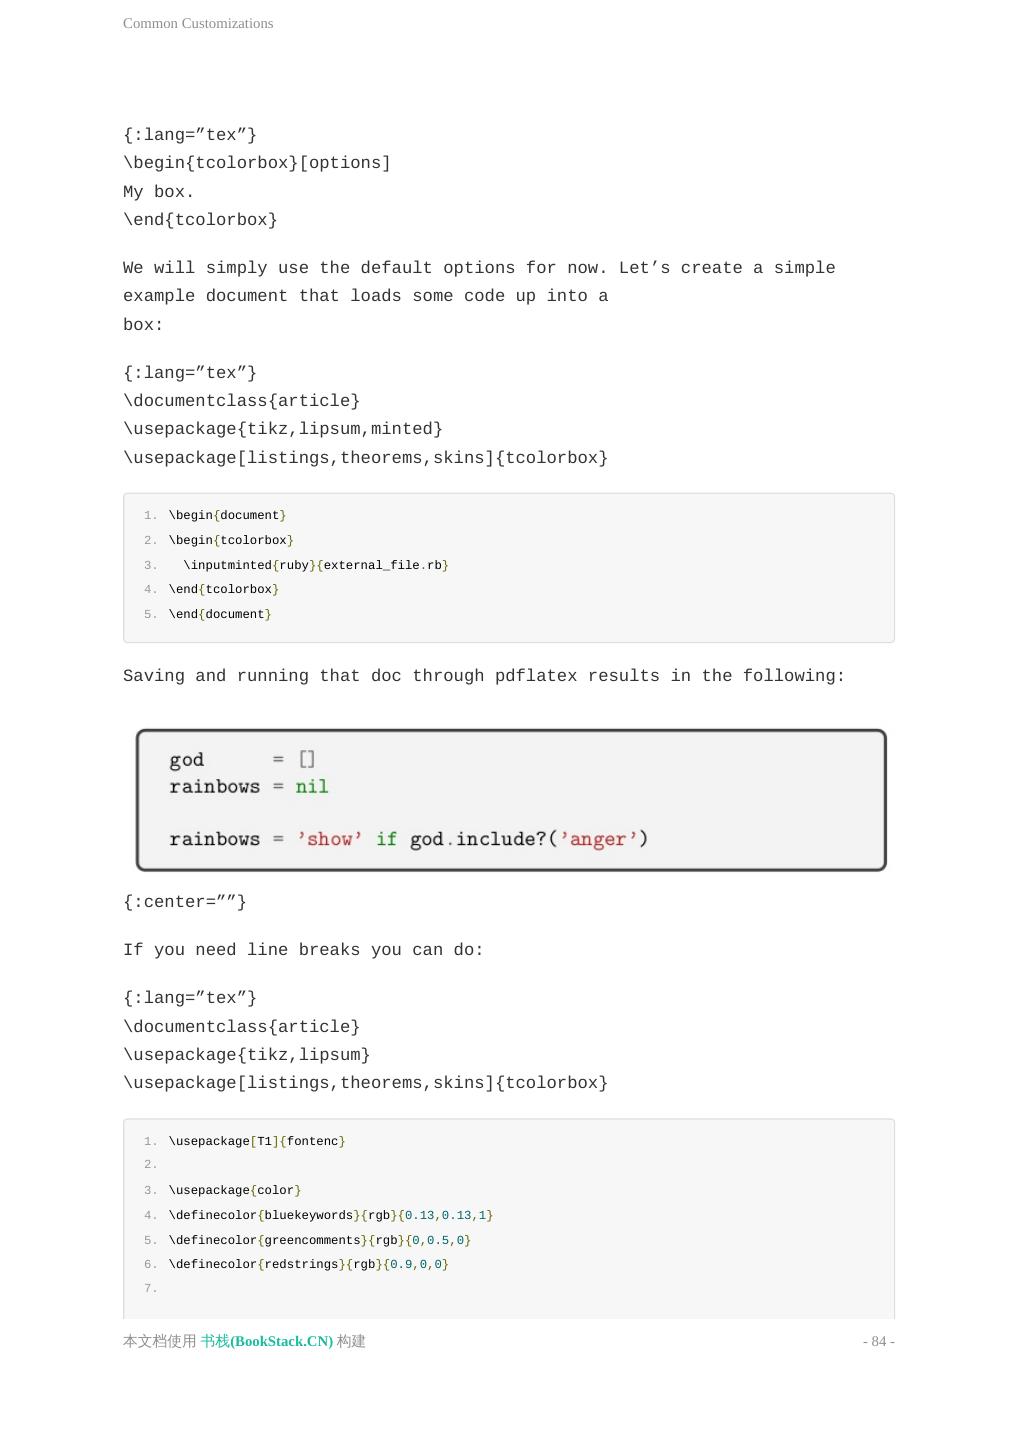Image resolution: width=1019 pixels, height=1440 pixels.
Task: Click the \usepackage{tikz,lipsum,minted} line
Action: 283,428
